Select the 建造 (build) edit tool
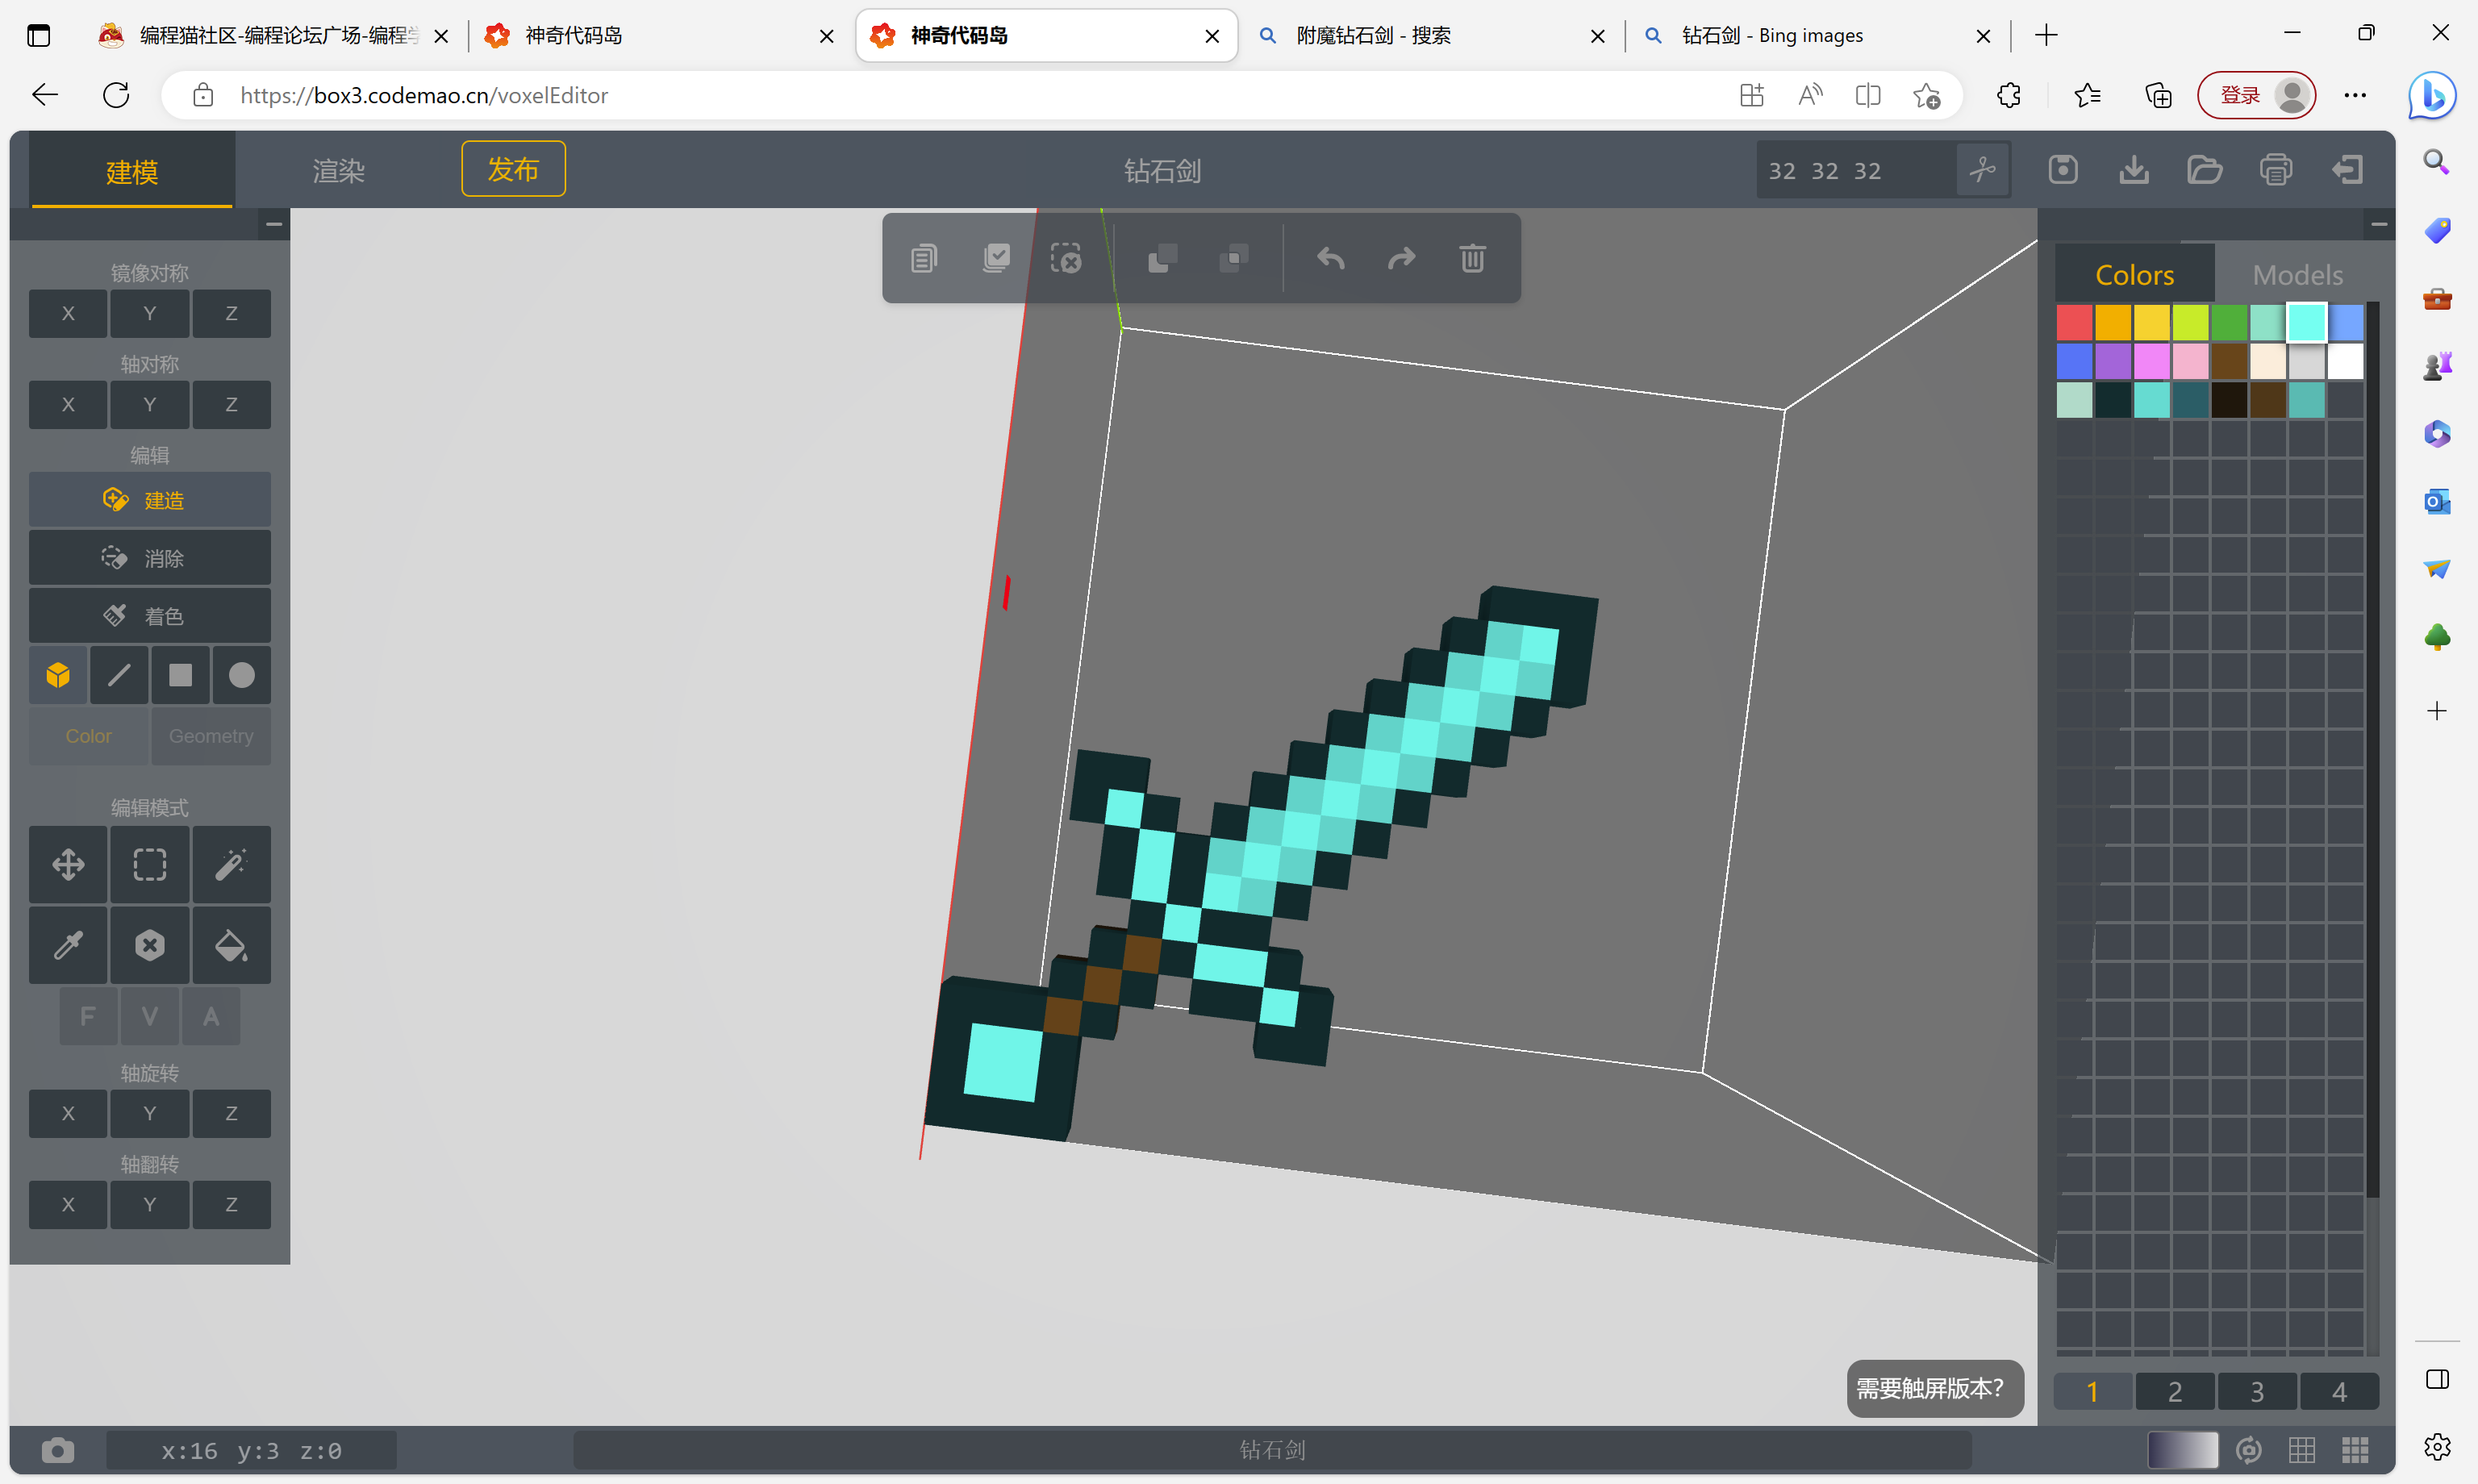 click(x=149, y=500)
